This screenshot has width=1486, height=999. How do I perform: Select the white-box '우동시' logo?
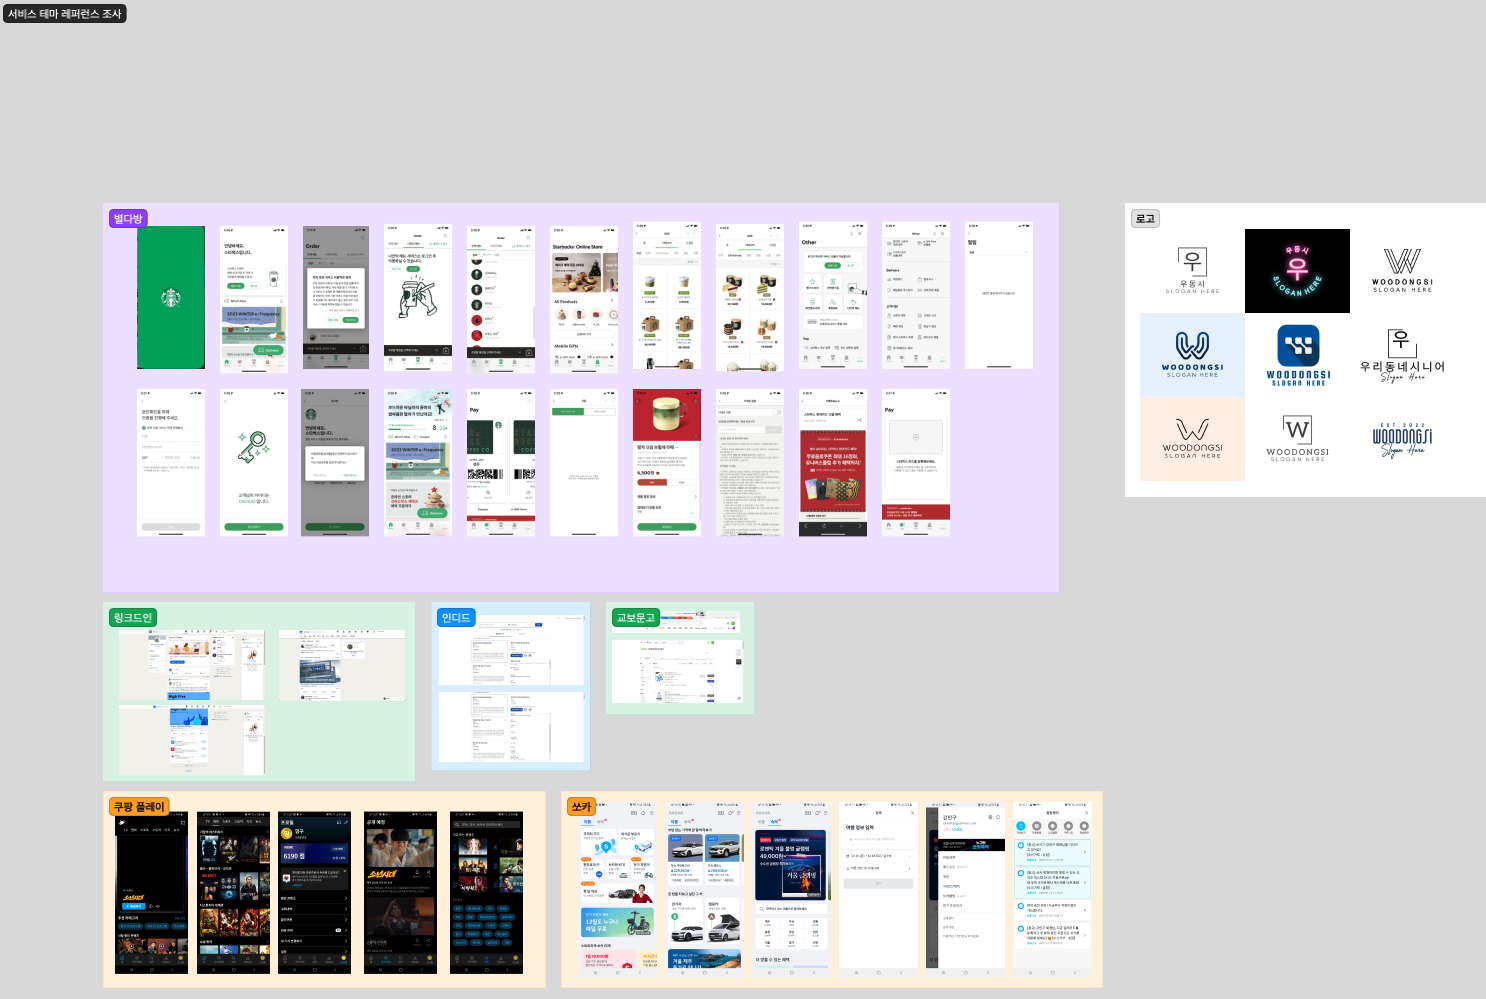pyautogui.click(x=1192, y=270)
